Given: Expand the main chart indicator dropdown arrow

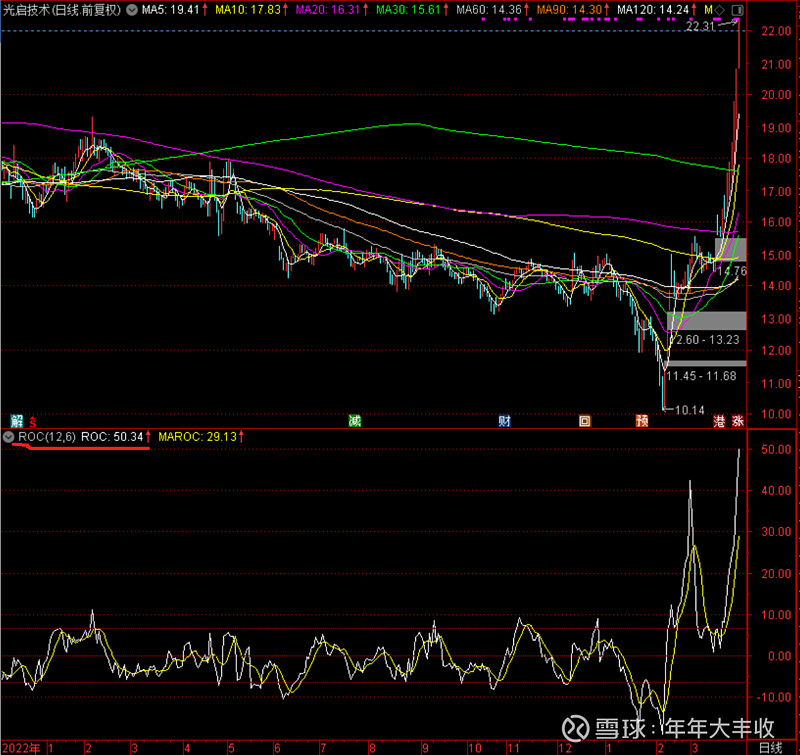Looking at the screenshot, I should point(132,10).
